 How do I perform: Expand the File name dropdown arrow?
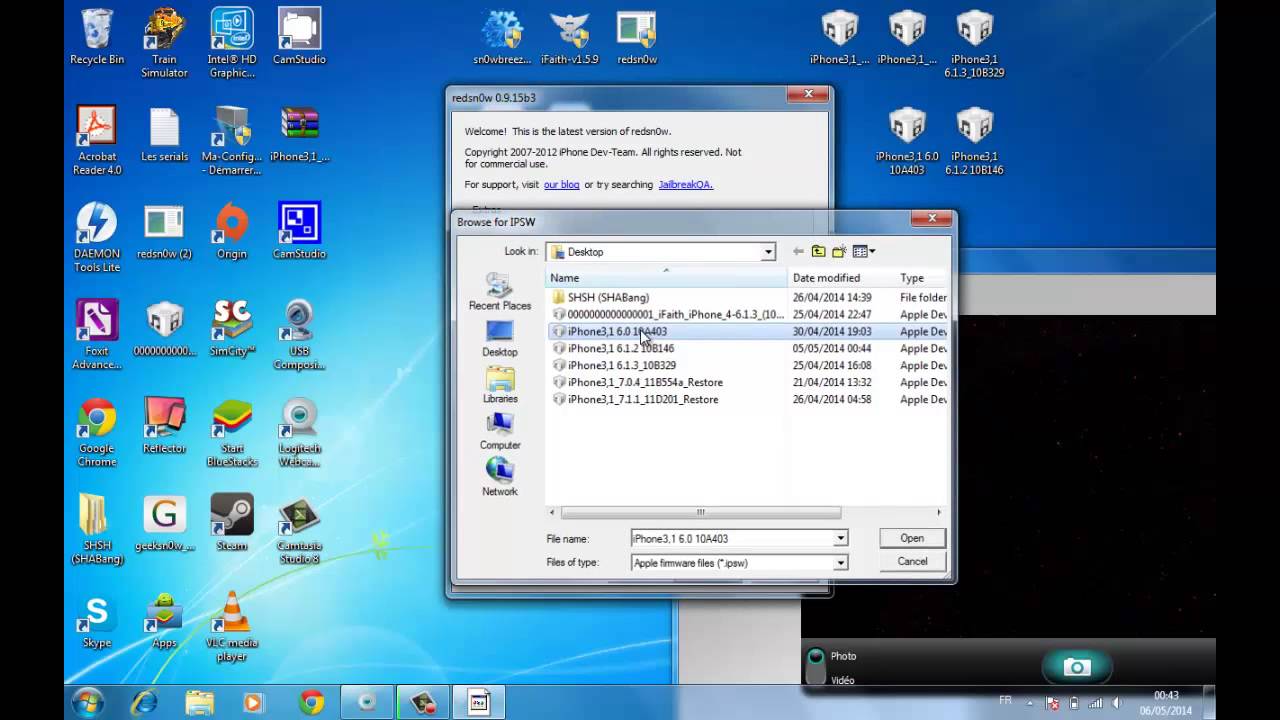pyautogui.click(x=840, y=538)
